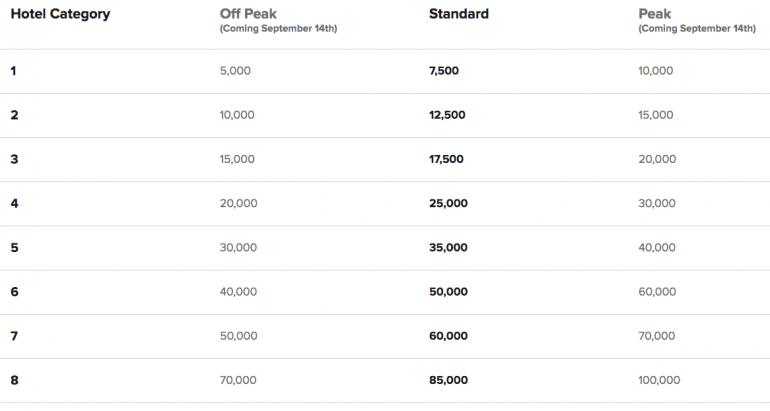Screen dimensions: 770x411
Task: Select the Peak value for category 4
Action: click(x=656, y=203)
